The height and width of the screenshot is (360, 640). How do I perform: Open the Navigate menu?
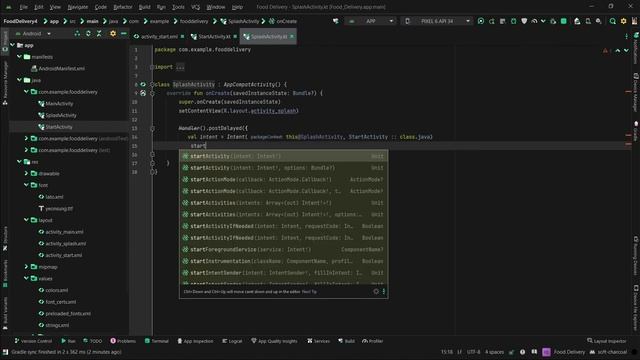pyautogui.click(x=77, y=7)
